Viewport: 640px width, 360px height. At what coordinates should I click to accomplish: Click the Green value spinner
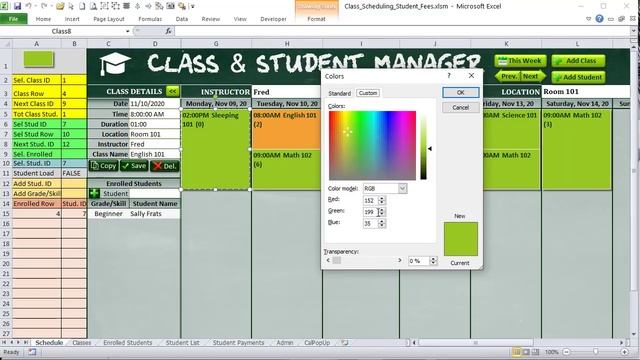click(x=382, y=212)
